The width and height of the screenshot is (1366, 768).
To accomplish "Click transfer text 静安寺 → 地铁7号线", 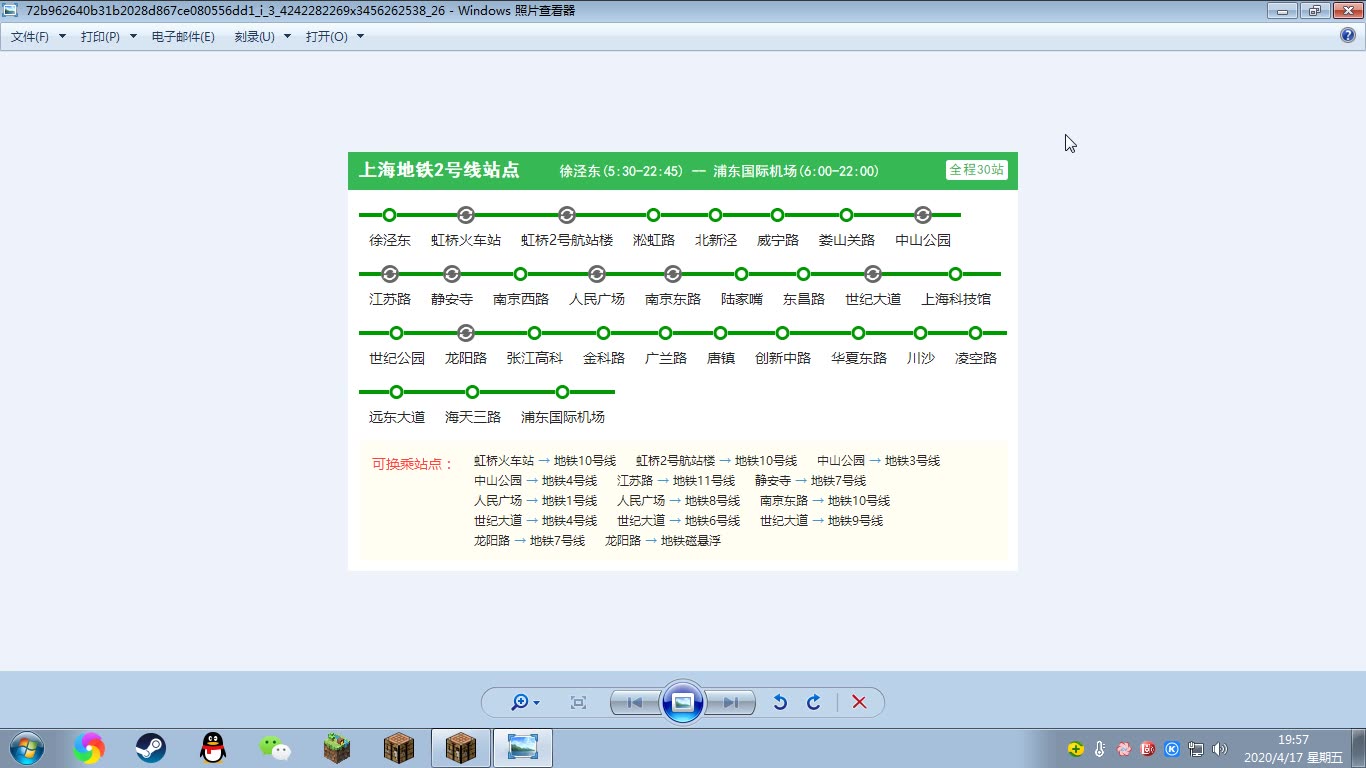I will (811, 481).
